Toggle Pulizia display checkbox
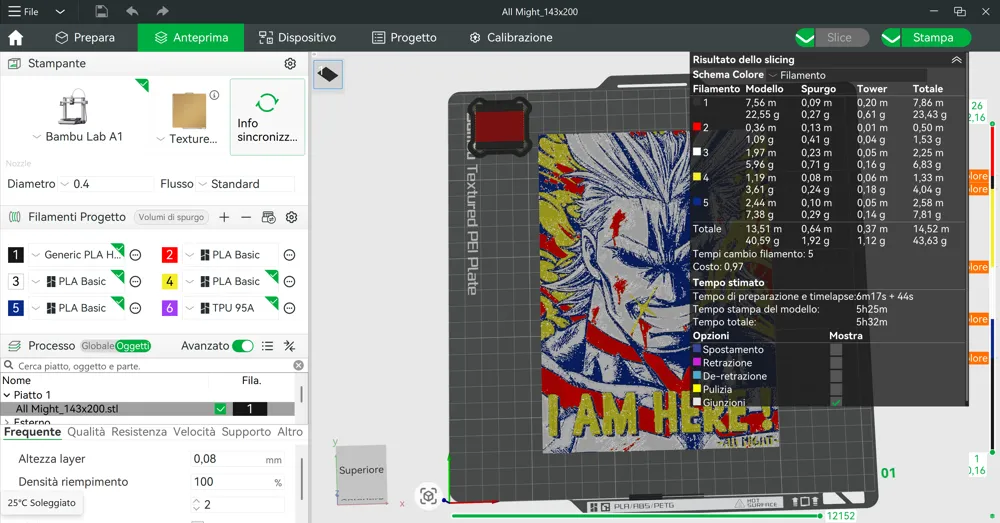1000x523 pixels. (x=836, y=389)
